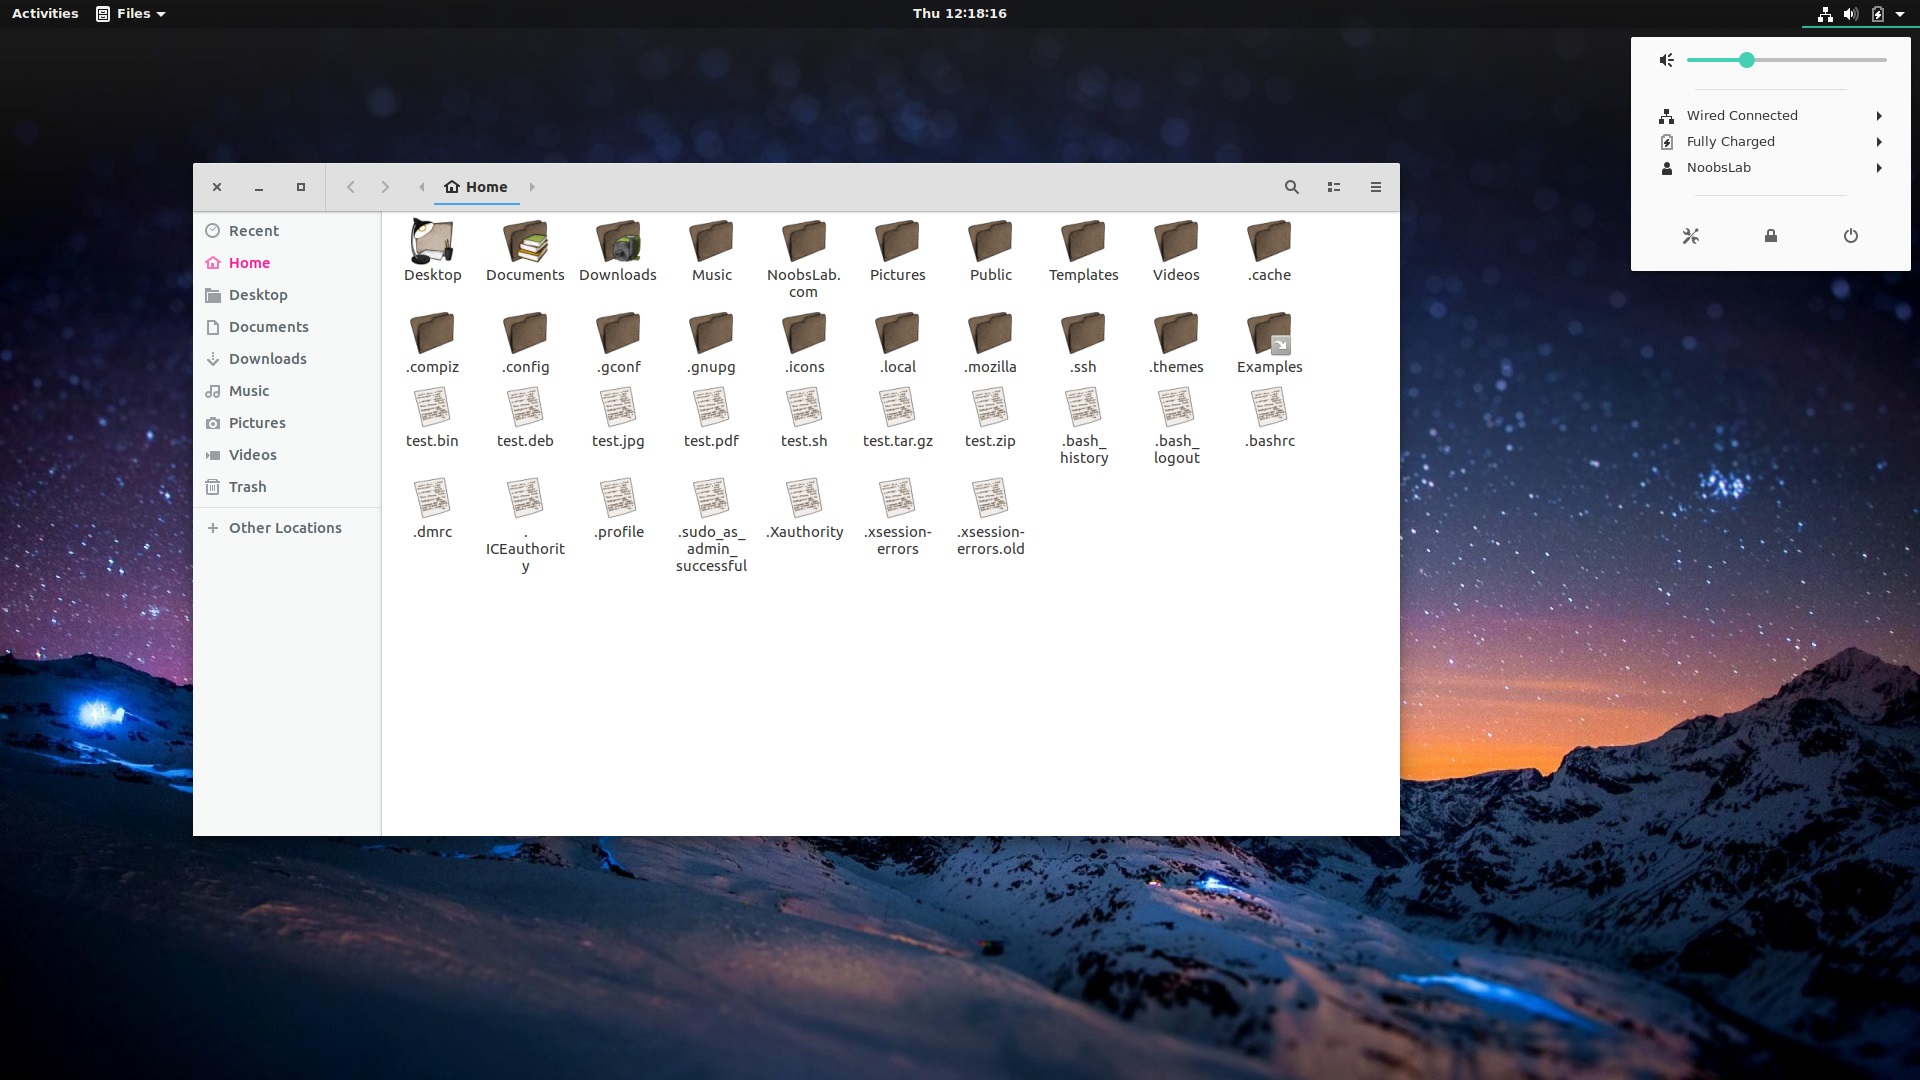Click the lock screen icon in system menu

tap(1770, 236)
